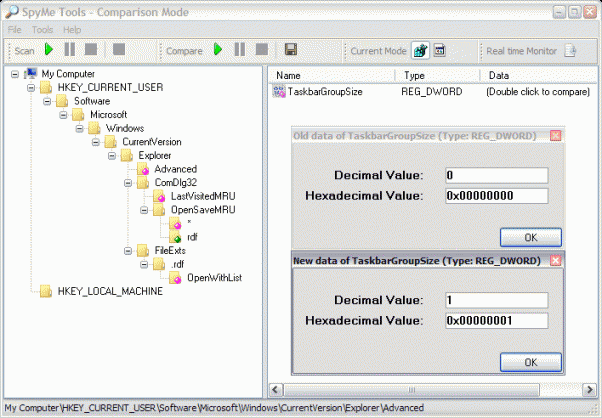Collapse the Windows tree node
The image size is (602, 418).
click(x=79, y=129)
